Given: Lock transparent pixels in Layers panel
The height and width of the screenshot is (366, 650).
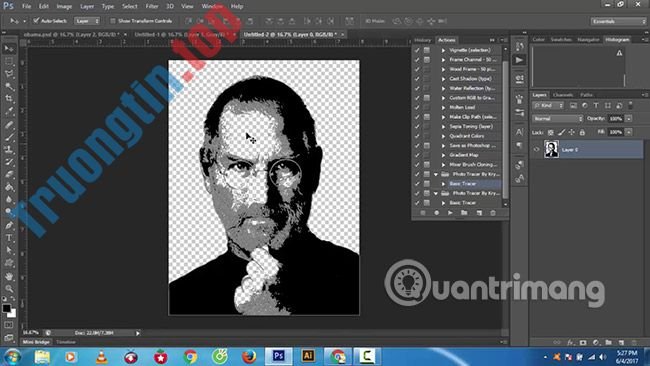Looking at the screenshot, I should click(x=551, y=132).
